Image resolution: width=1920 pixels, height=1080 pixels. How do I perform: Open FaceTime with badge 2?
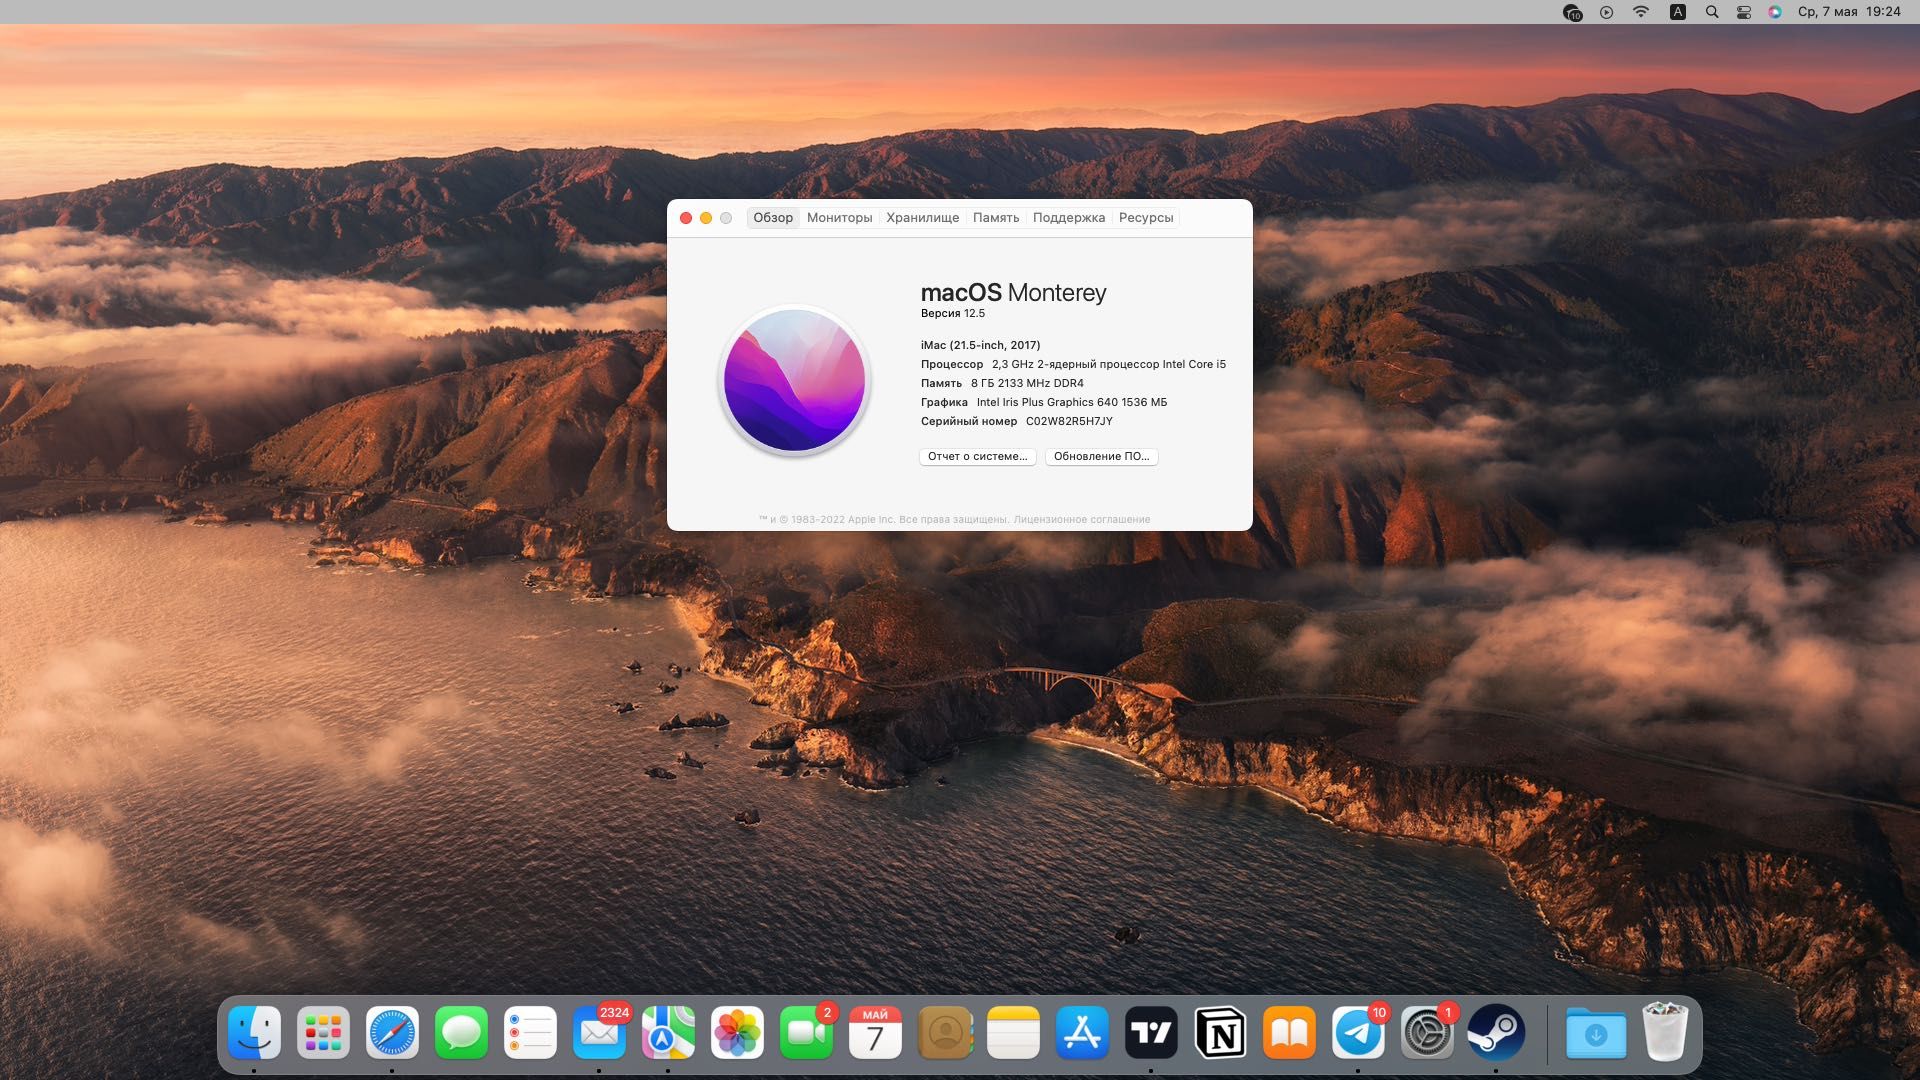[806, 1033]
